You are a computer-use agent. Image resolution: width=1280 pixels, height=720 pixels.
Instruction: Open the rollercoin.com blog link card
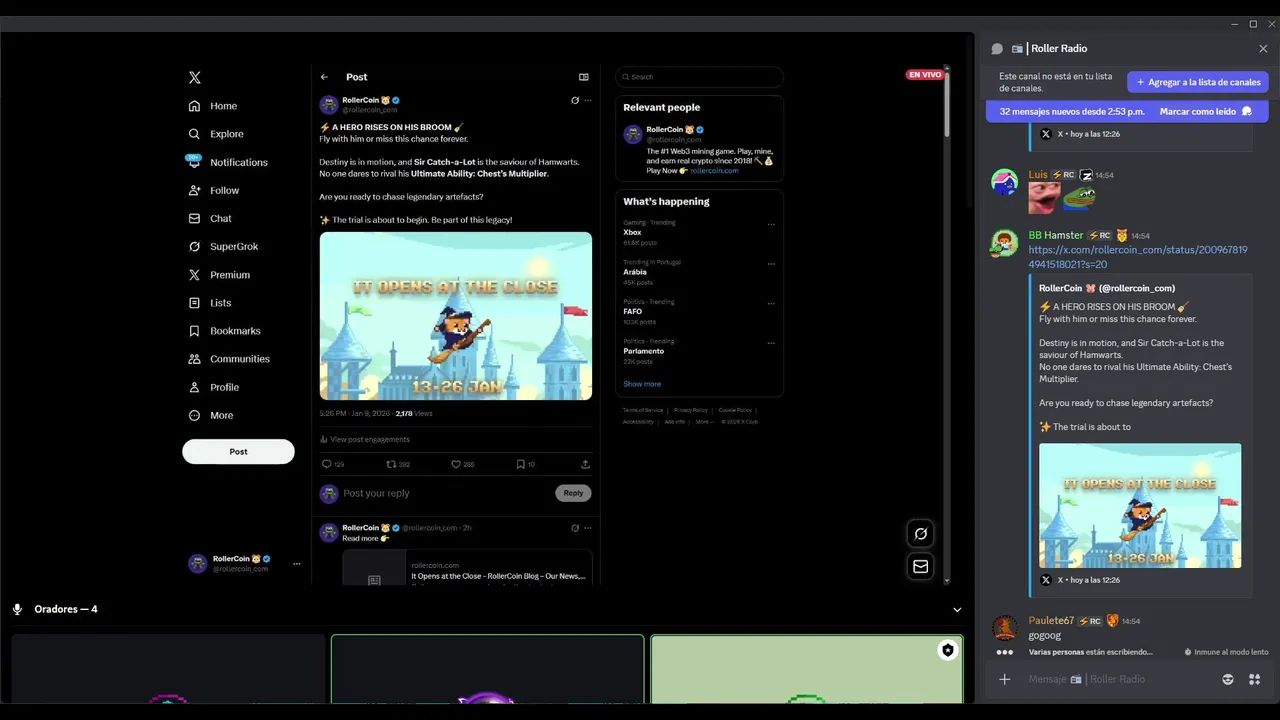[467, 567]
